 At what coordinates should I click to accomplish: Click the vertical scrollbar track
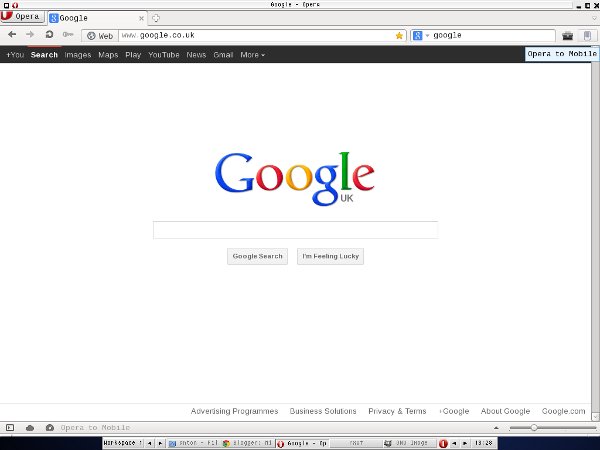point(595,237)
